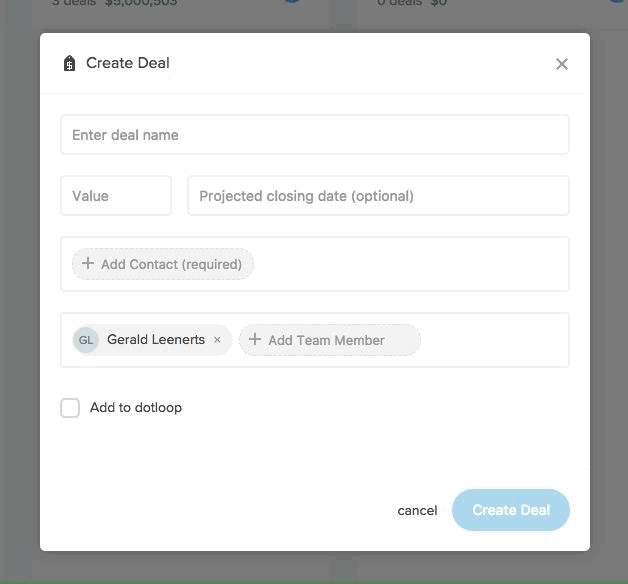The image size is (628, 584).
Task: Click empty space in team member box
Action: pos(495,340)
